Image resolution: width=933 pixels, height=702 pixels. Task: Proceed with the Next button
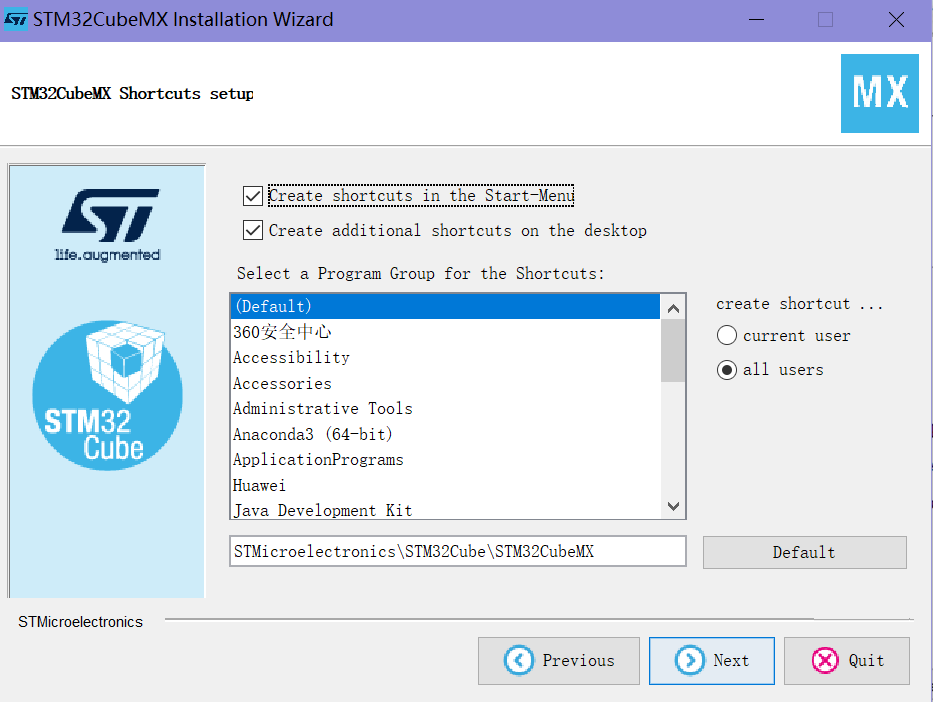tap(712, 661)
